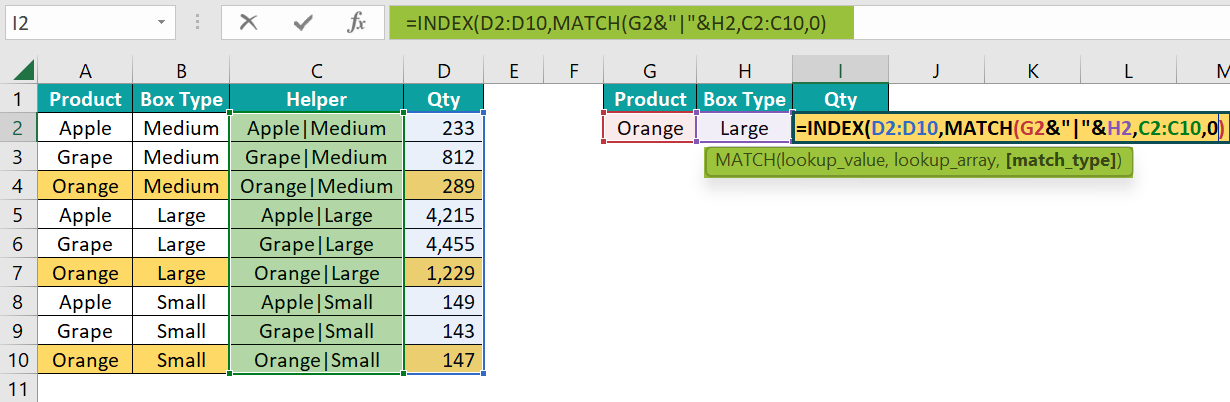Click Apple|Large helper cell

(x=317, y=215)
